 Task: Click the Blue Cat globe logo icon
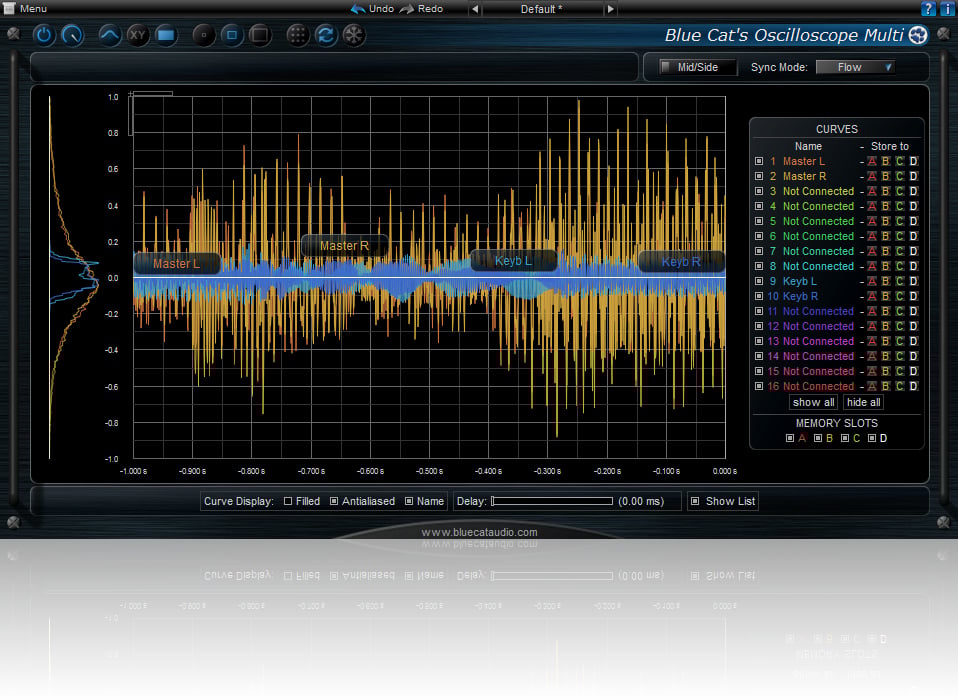[x=918, y=35]
